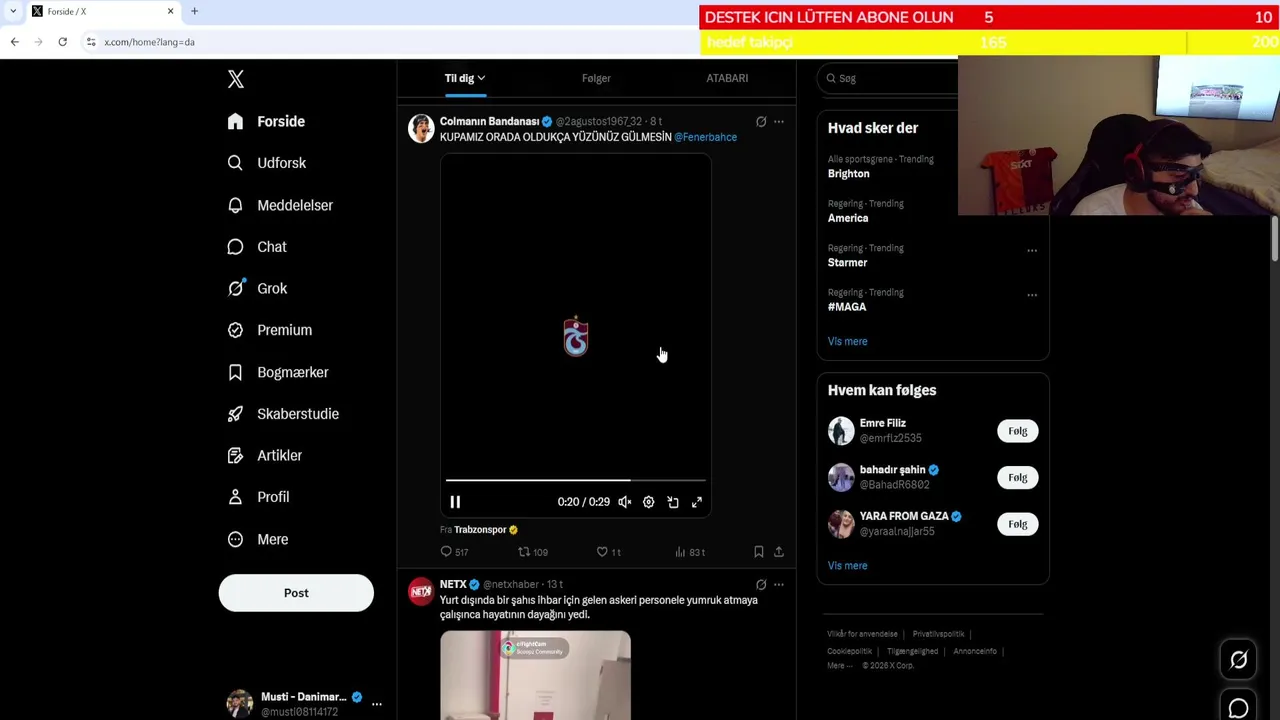Go to Forside home page

[x=266, y=121]
